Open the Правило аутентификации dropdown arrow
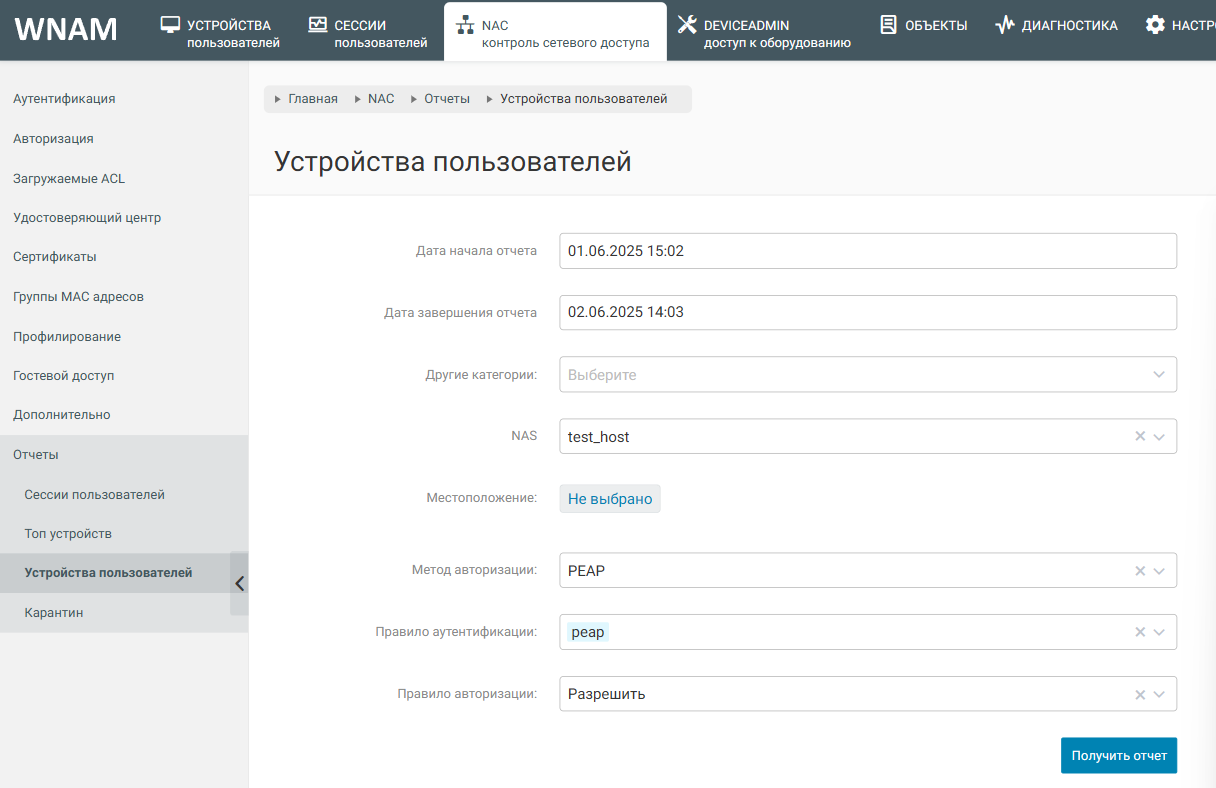Viewport: 1216px width, 788px height. pos(1159,632)
